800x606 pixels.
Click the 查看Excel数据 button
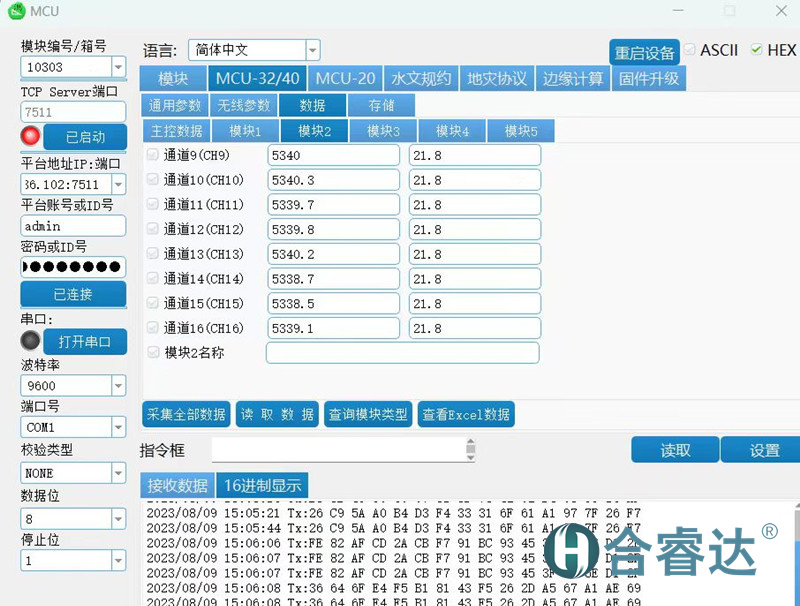tap(466, 414)
